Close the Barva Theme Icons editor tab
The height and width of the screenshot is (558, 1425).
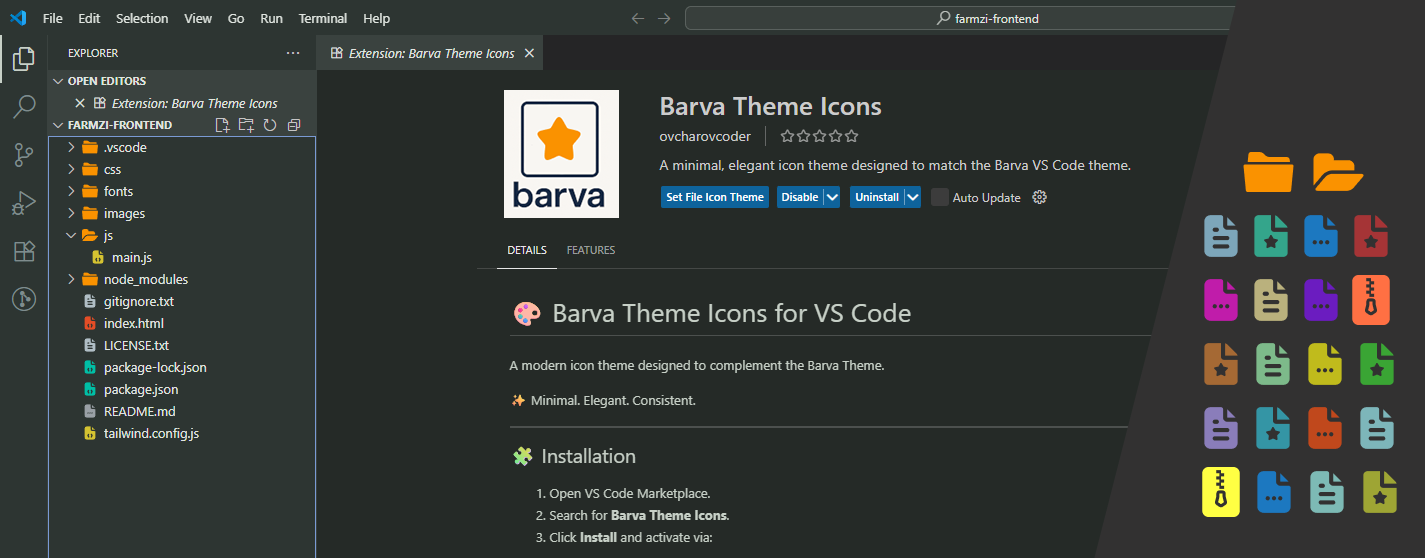529,53
